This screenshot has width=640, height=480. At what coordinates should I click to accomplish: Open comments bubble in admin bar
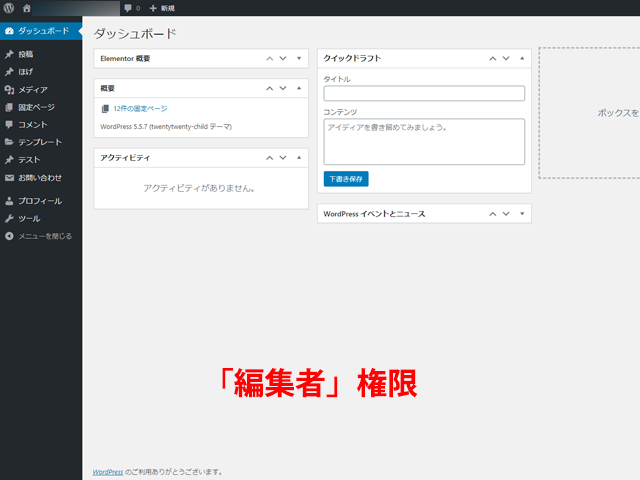132,8
